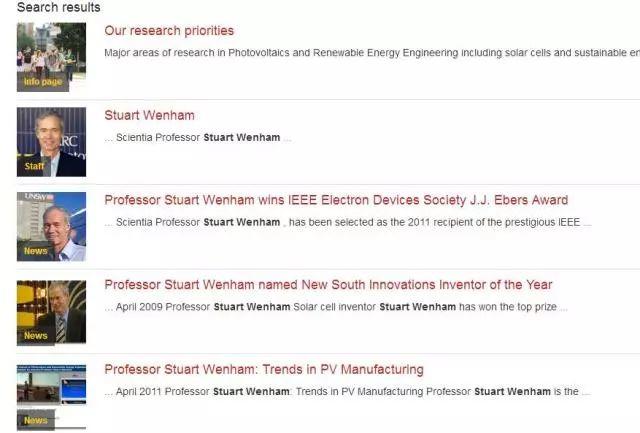Viewport: 640px width, 433px height.
Task: Click the 'Info page' badge on first thumbnail
Action: 43,82
